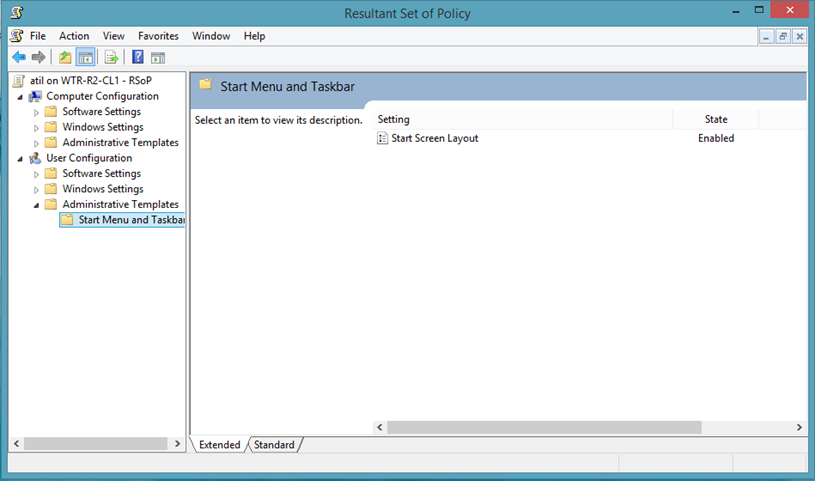This screenshot has width=815, height=481.
Task: Open Help via the question mark icon
Action: pos(138,57)
